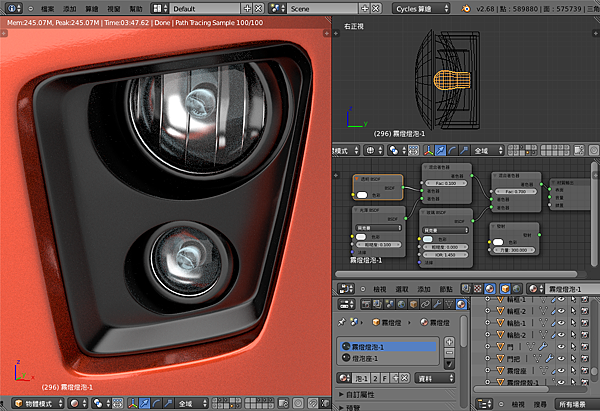Open 全域 orientation dropdown in right-view header
This screenshot has width=600, height=411.
[487, 150]
